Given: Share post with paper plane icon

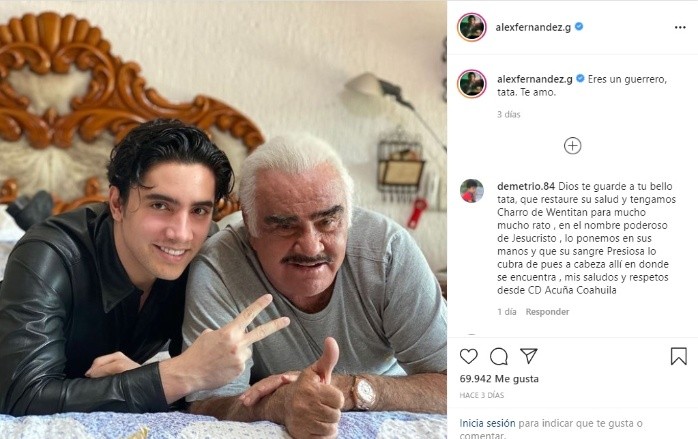Looking at the screenshot, I should (529, 356).
